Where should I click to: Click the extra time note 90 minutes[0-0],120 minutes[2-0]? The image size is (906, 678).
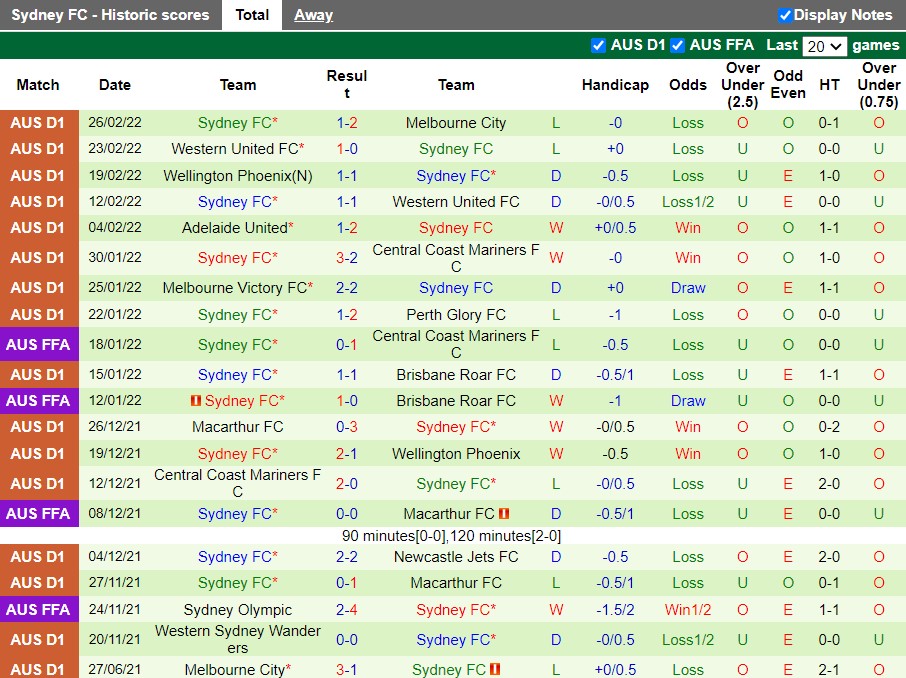451,536
